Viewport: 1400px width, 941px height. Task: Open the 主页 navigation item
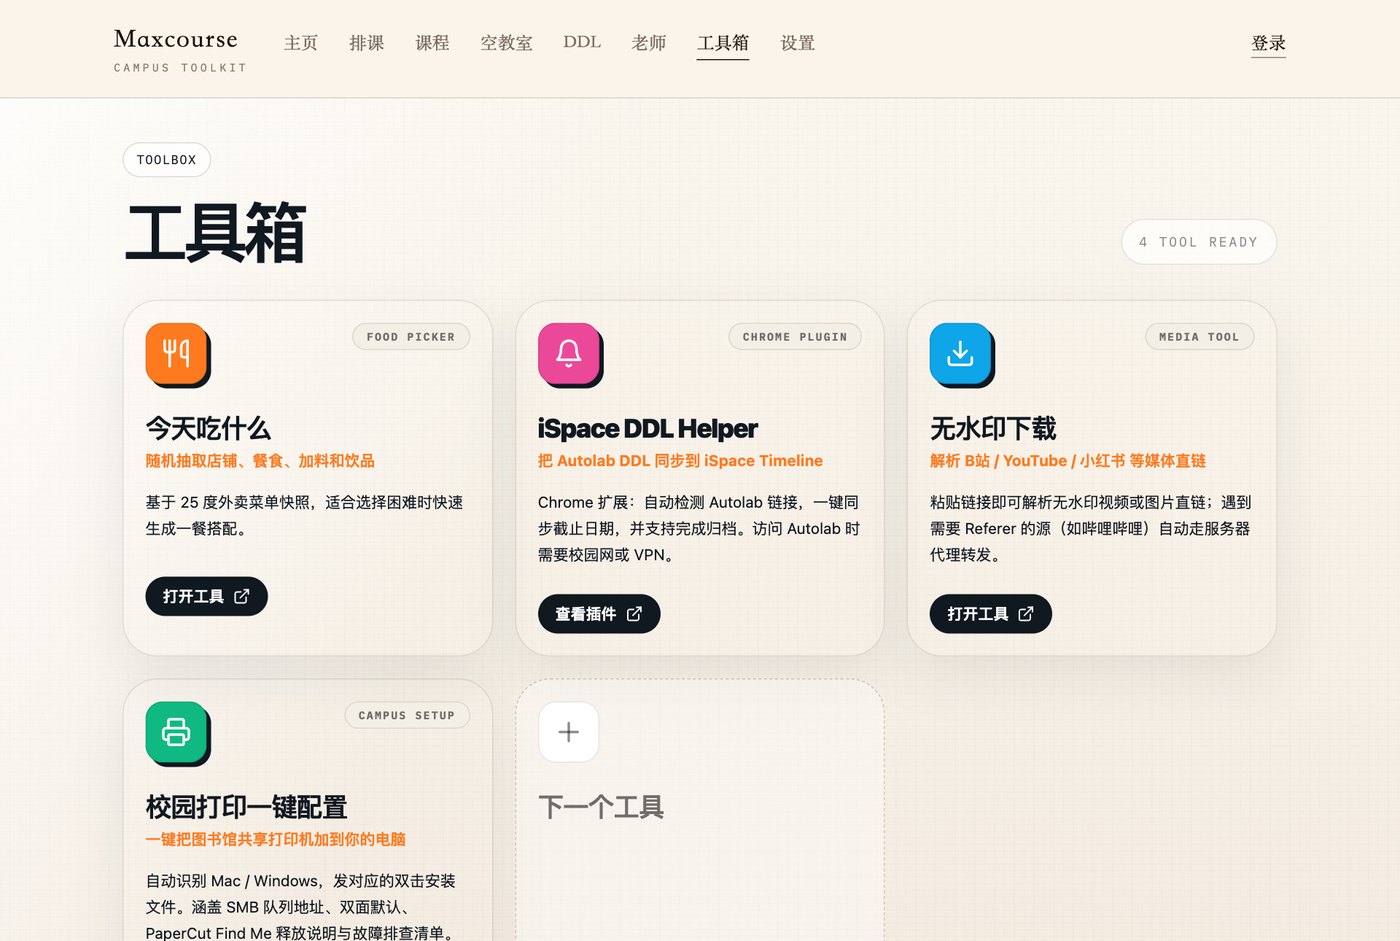point(301,43)
